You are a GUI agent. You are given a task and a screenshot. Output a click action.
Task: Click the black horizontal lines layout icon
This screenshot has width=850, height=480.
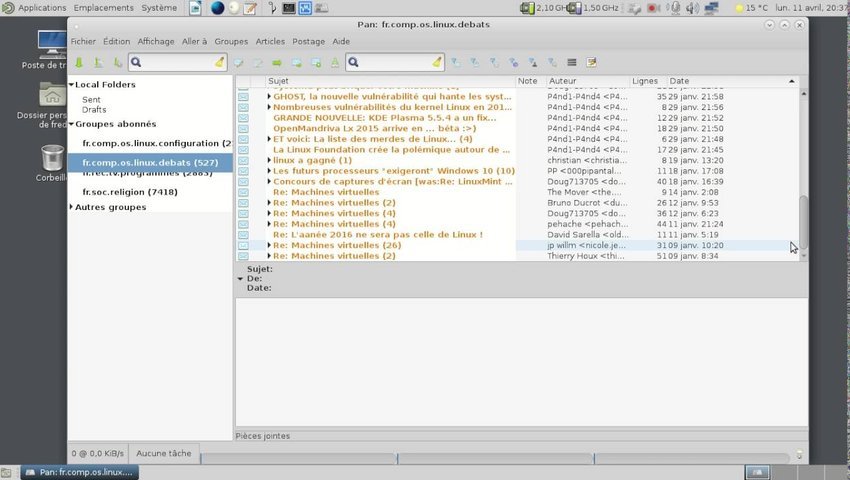point(571,63)
